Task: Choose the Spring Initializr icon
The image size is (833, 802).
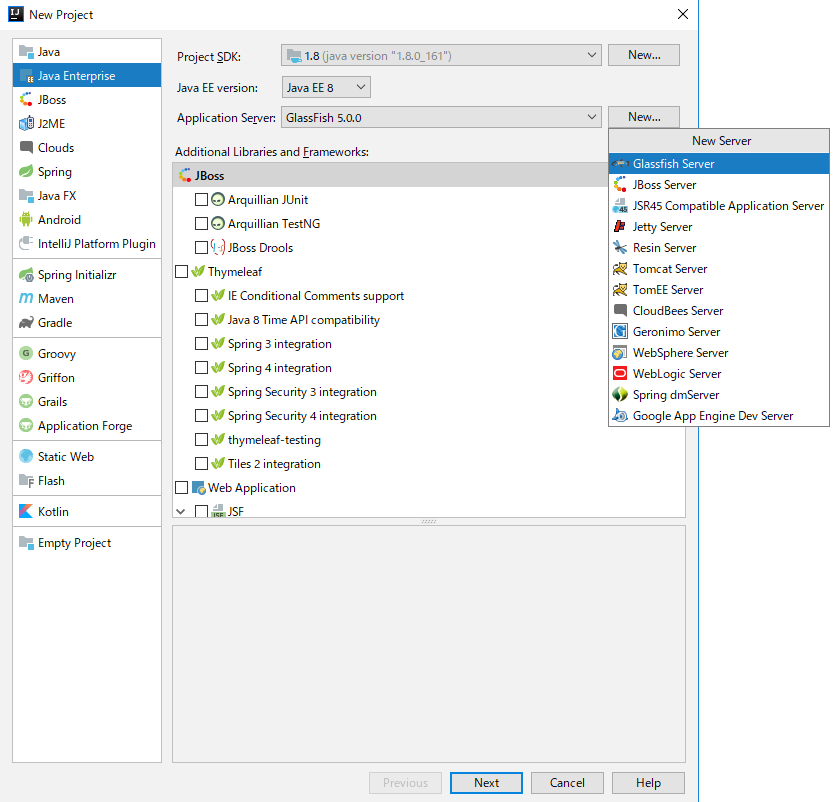Action: click(26, 275)
